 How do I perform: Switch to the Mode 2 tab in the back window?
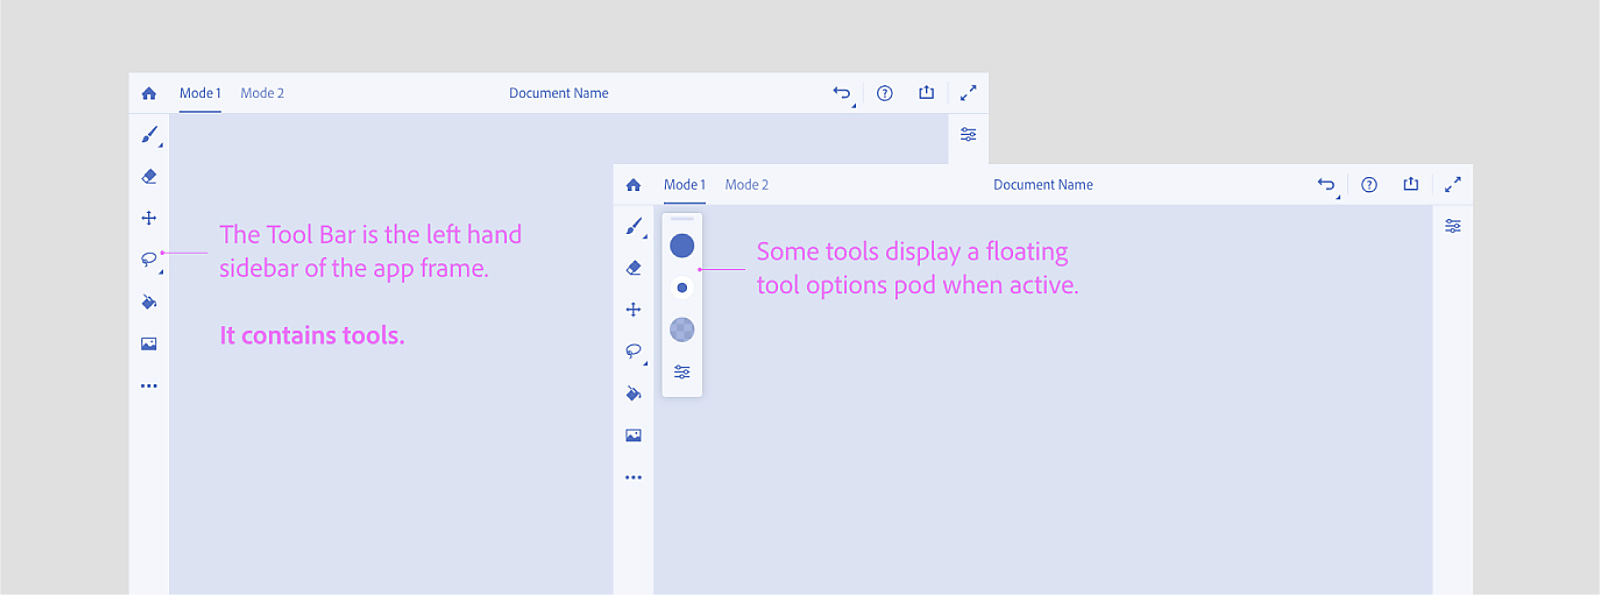coord(262,93)
